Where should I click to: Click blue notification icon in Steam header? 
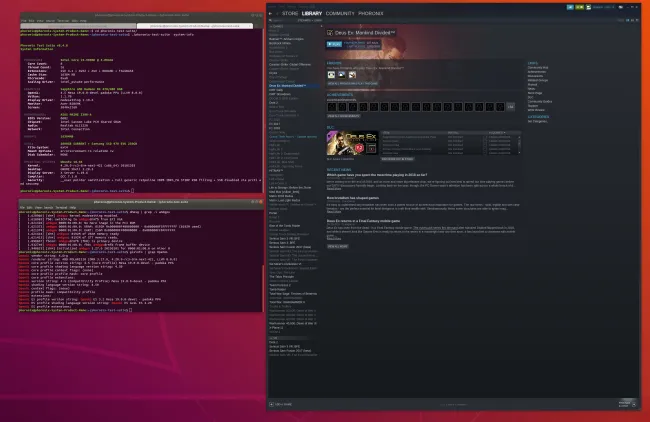(570, 7)
